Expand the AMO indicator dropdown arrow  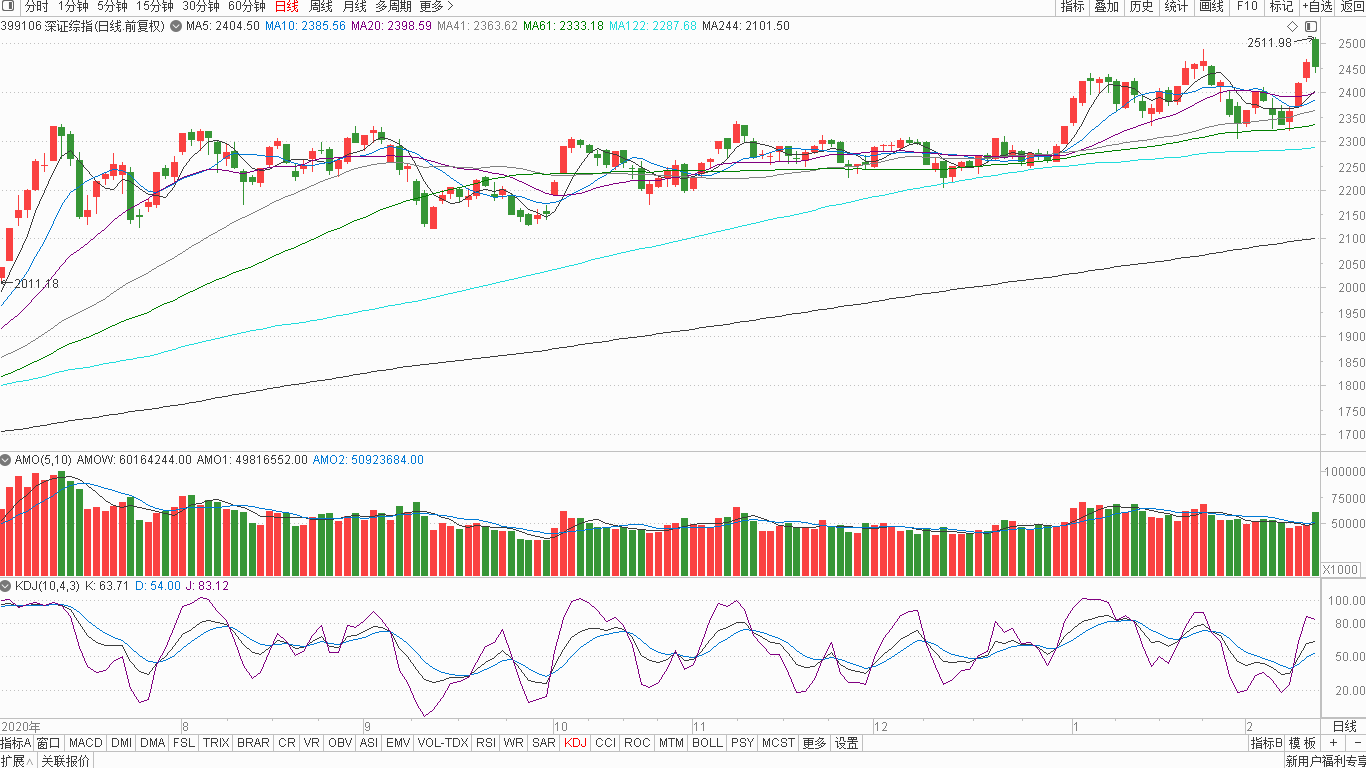click(x=6, y=460)
